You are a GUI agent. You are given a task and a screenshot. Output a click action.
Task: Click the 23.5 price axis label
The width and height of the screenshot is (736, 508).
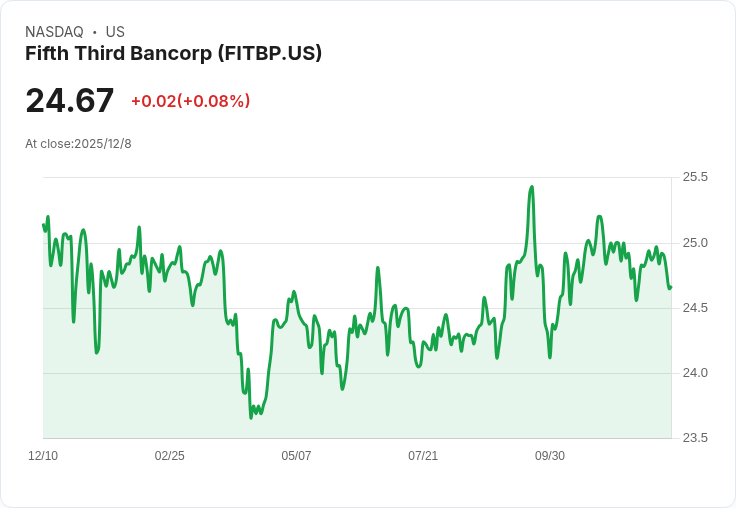[695, 438]
